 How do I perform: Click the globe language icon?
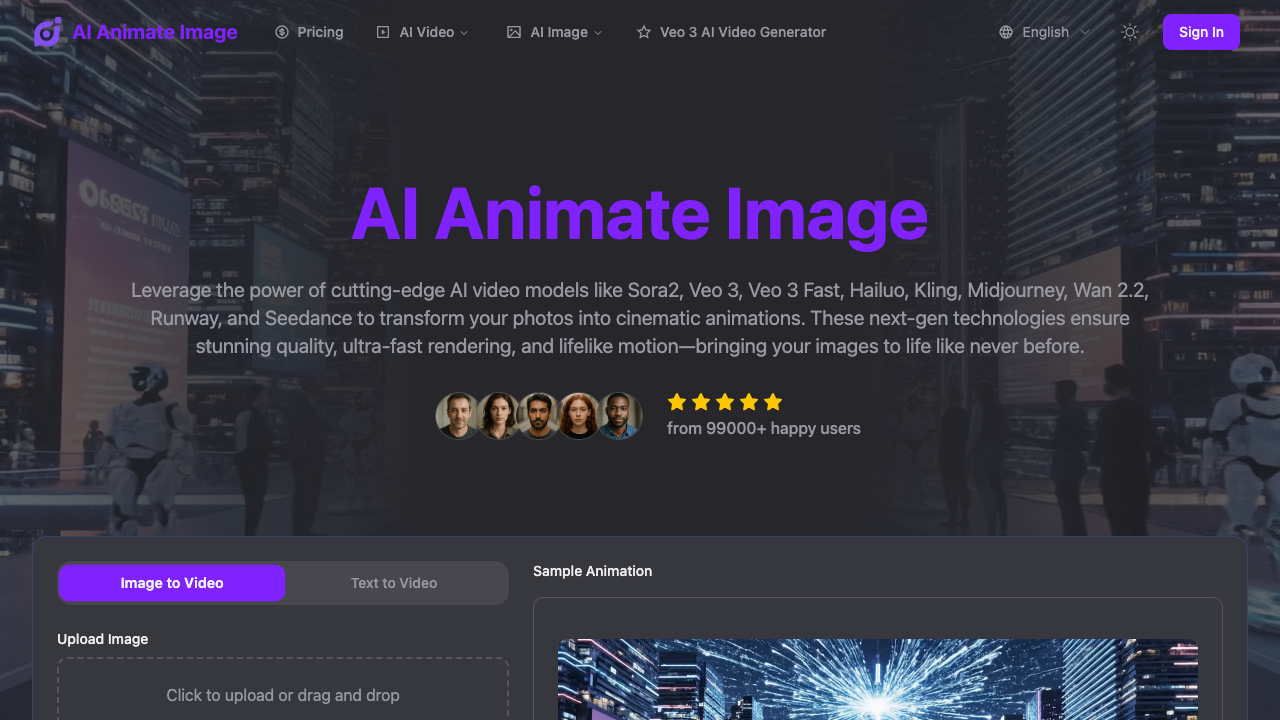click(1005, 32)
